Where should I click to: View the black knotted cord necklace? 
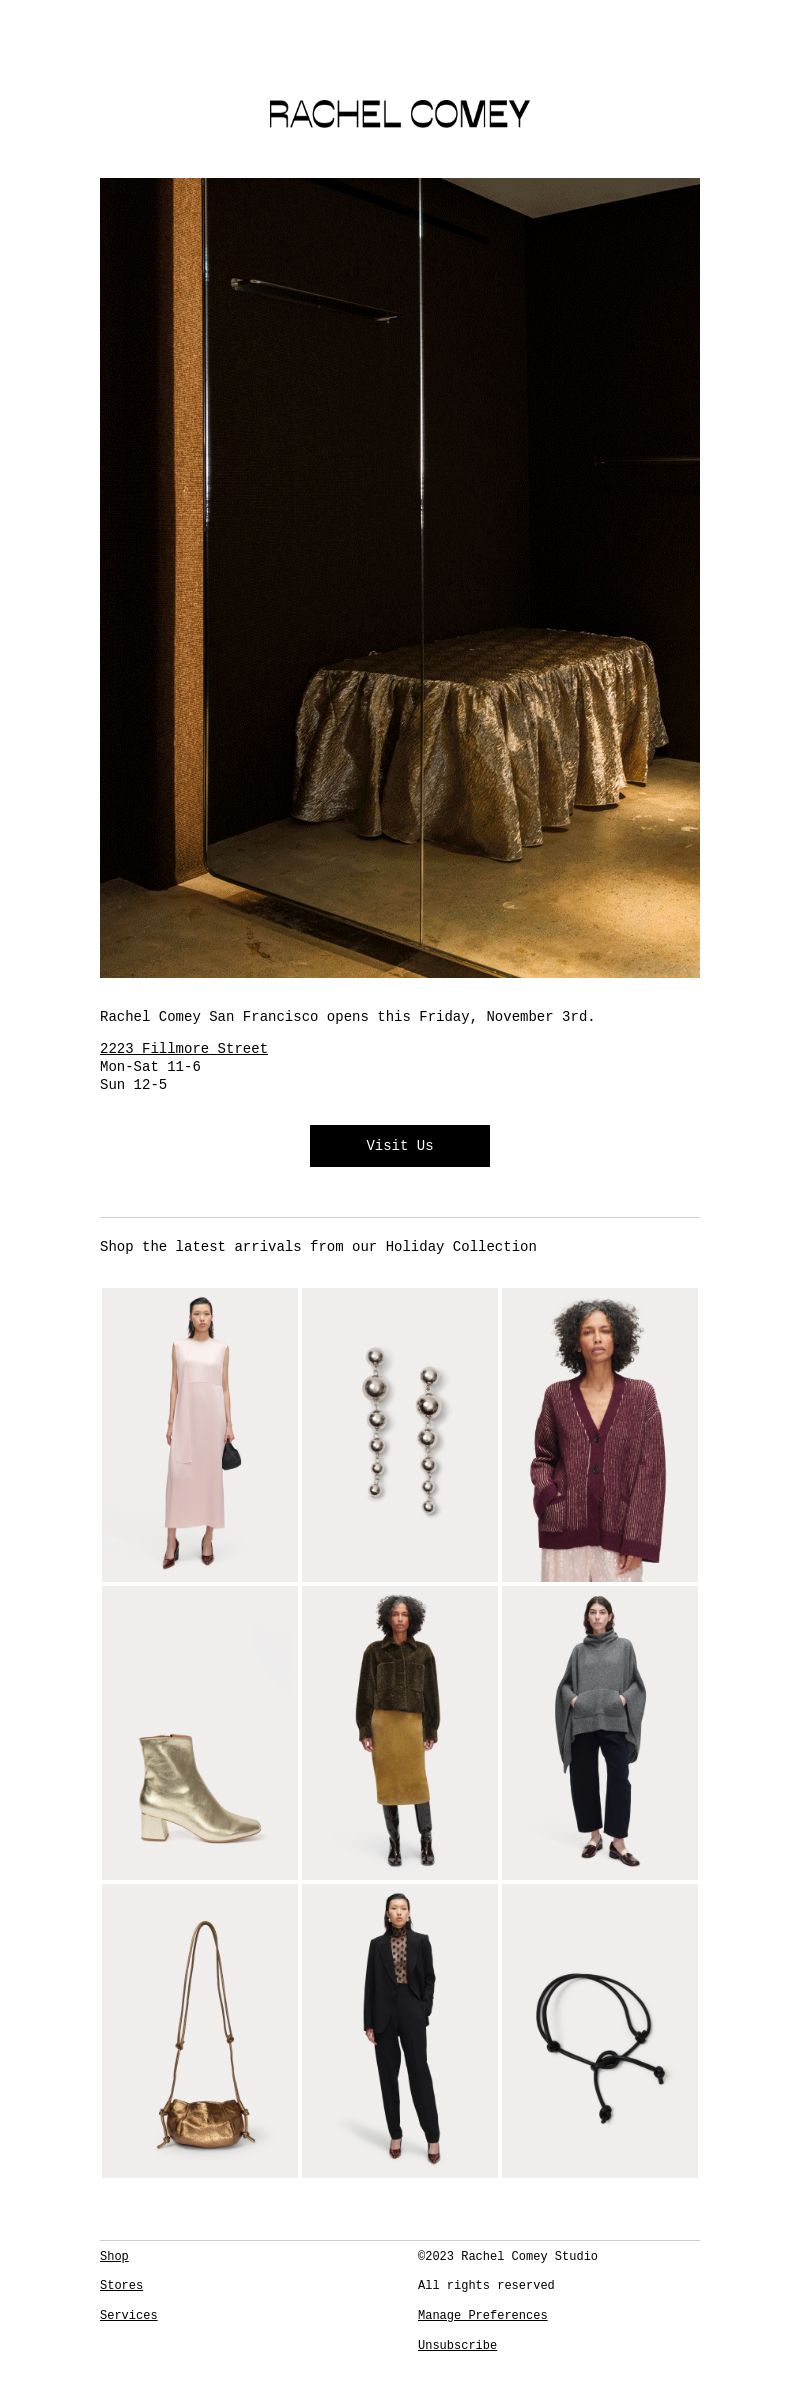(x=600, y=2031)
